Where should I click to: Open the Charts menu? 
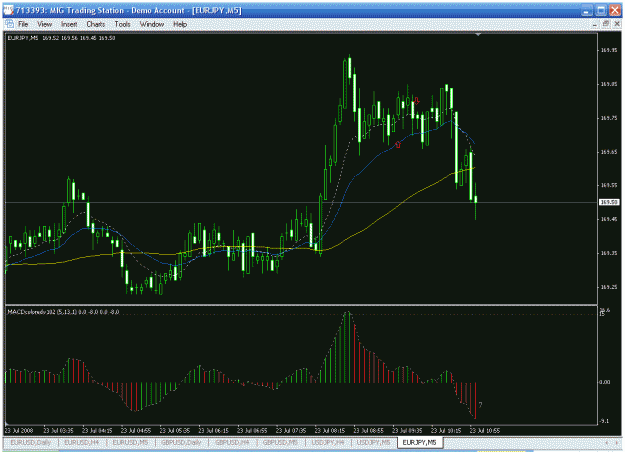coord(96,24)
